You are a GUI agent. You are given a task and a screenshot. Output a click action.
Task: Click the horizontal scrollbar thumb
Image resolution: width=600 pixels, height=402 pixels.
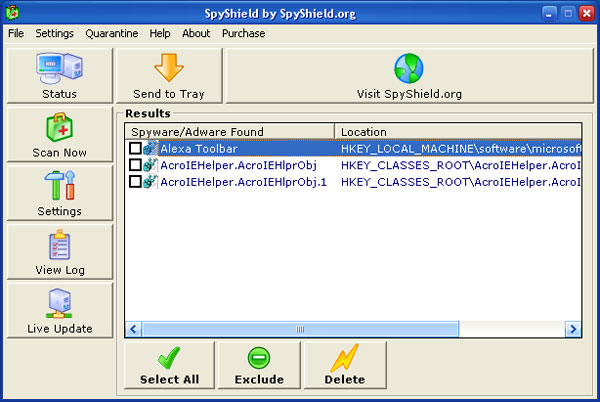point(300,329)
